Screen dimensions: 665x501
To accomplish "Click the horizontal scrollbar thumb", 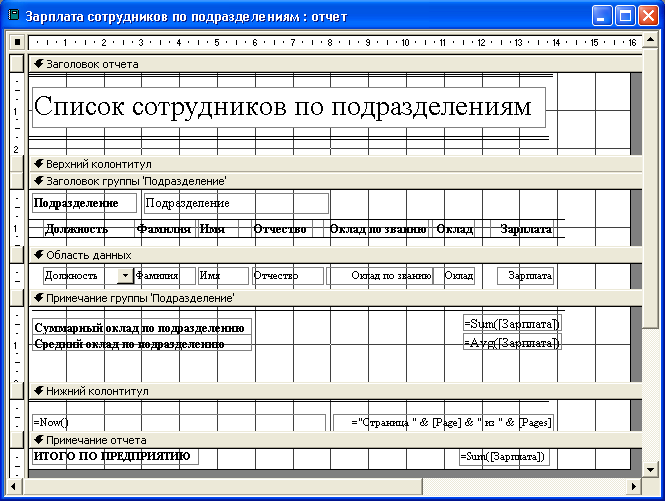I will pos(223,486).
